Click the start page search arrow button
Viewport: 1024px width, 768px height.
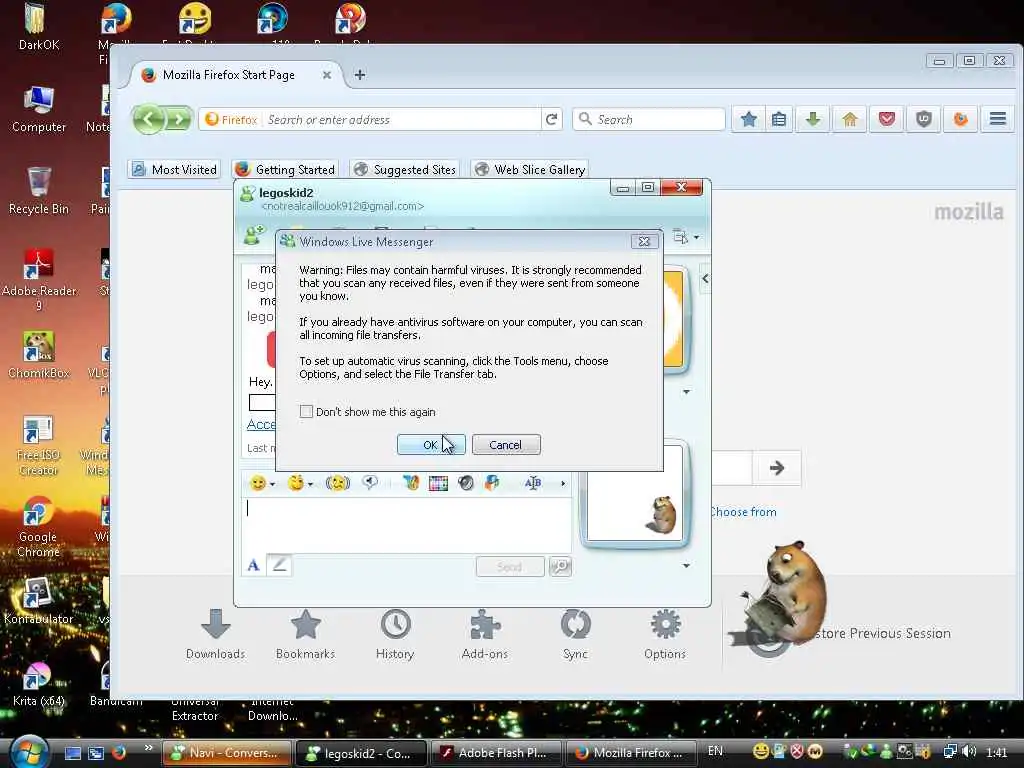pos(776,468)
